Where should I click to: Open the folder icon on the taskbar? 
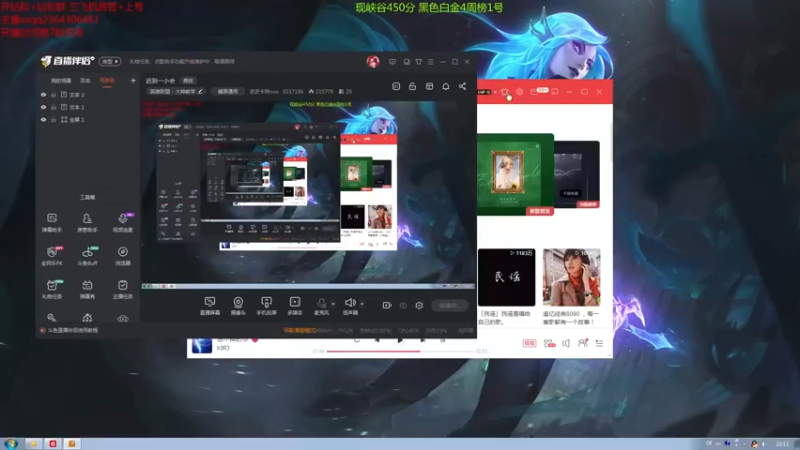coord(34,444)
